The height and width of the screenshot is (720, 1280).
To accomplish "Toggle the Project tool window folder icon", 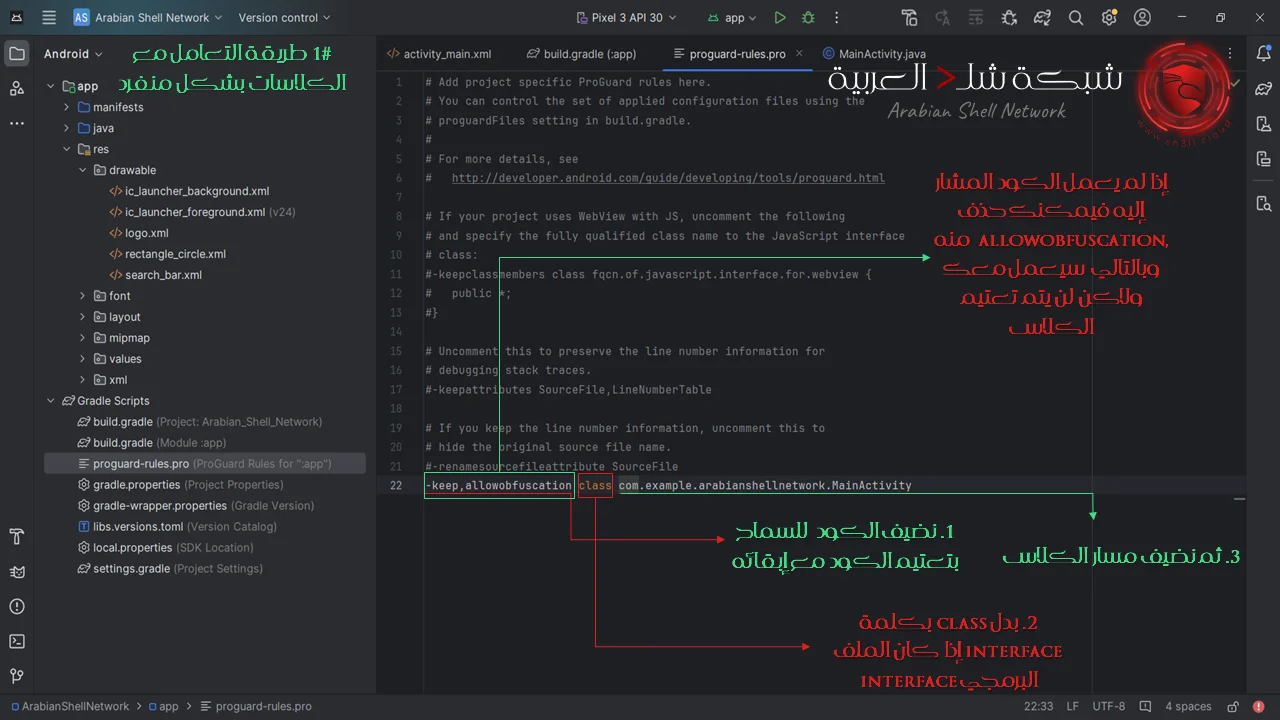I will pyautogui.click(x=17, y=54).
